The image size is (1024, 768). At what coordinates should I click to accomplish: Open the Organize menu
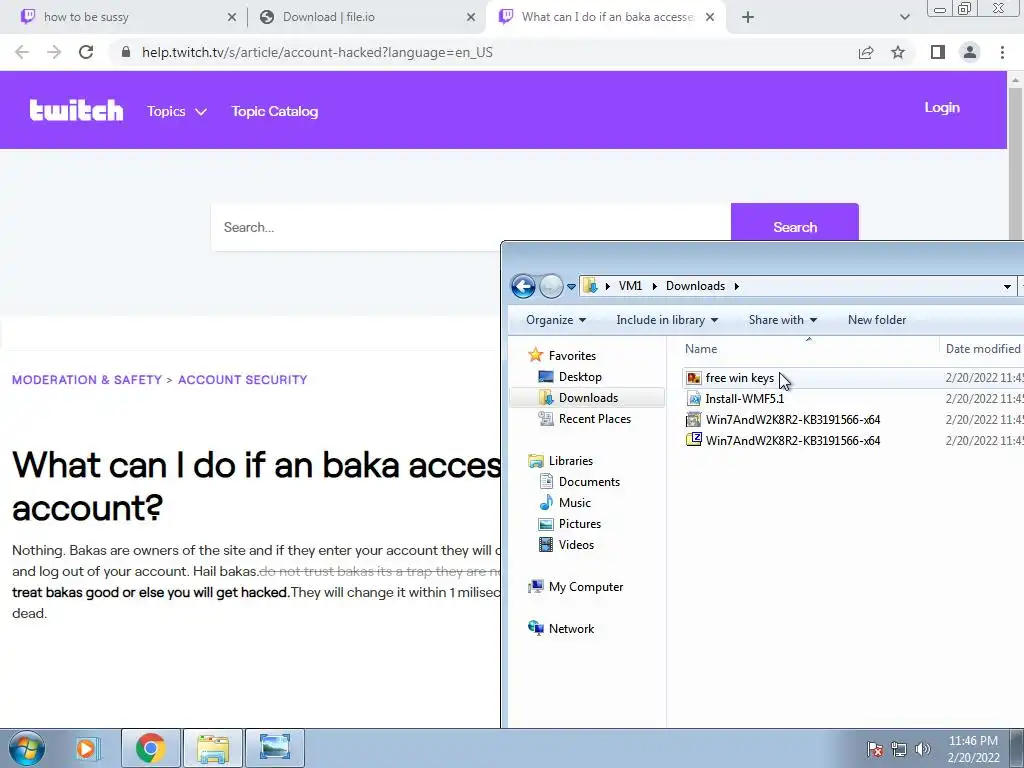pos(556,320)
